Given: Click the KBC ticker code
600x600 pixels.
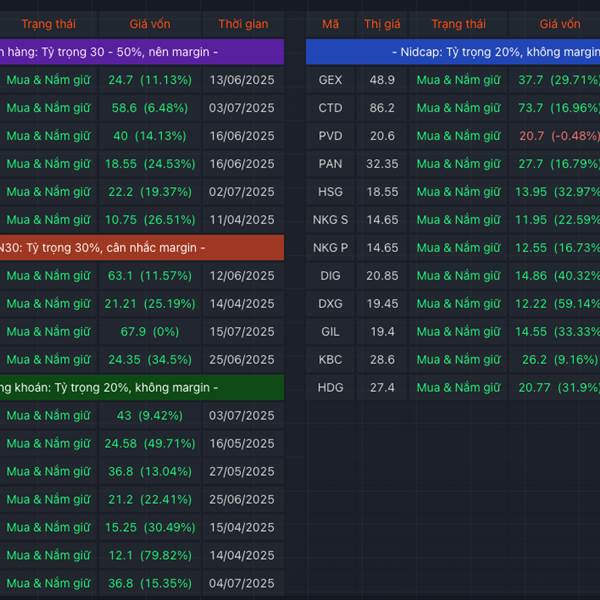Looking at the screenshot, I should pos(330,360).
